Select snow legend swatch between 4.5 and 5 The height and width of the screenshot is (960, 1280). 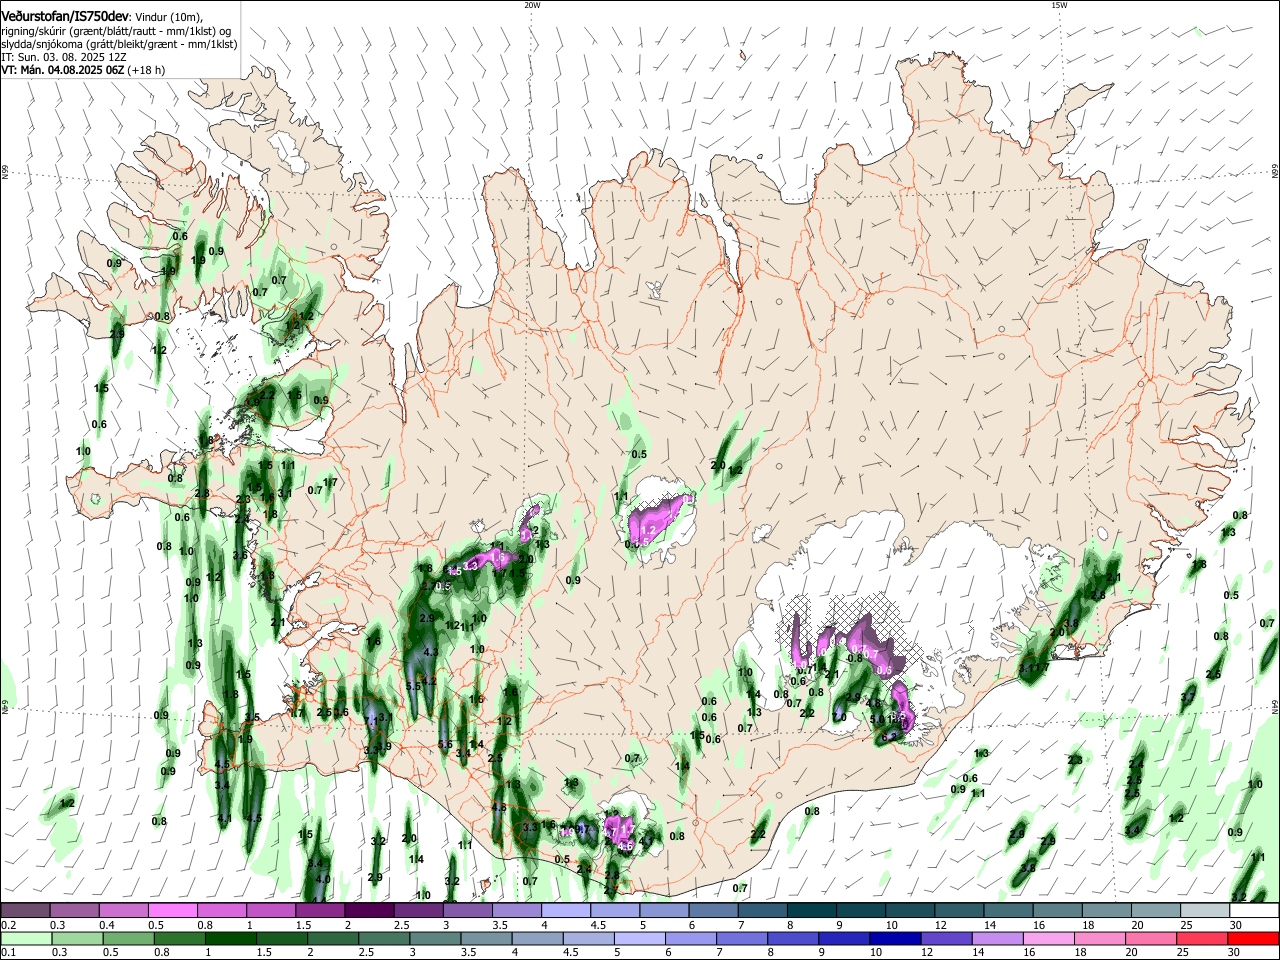(x=615, y=910)
